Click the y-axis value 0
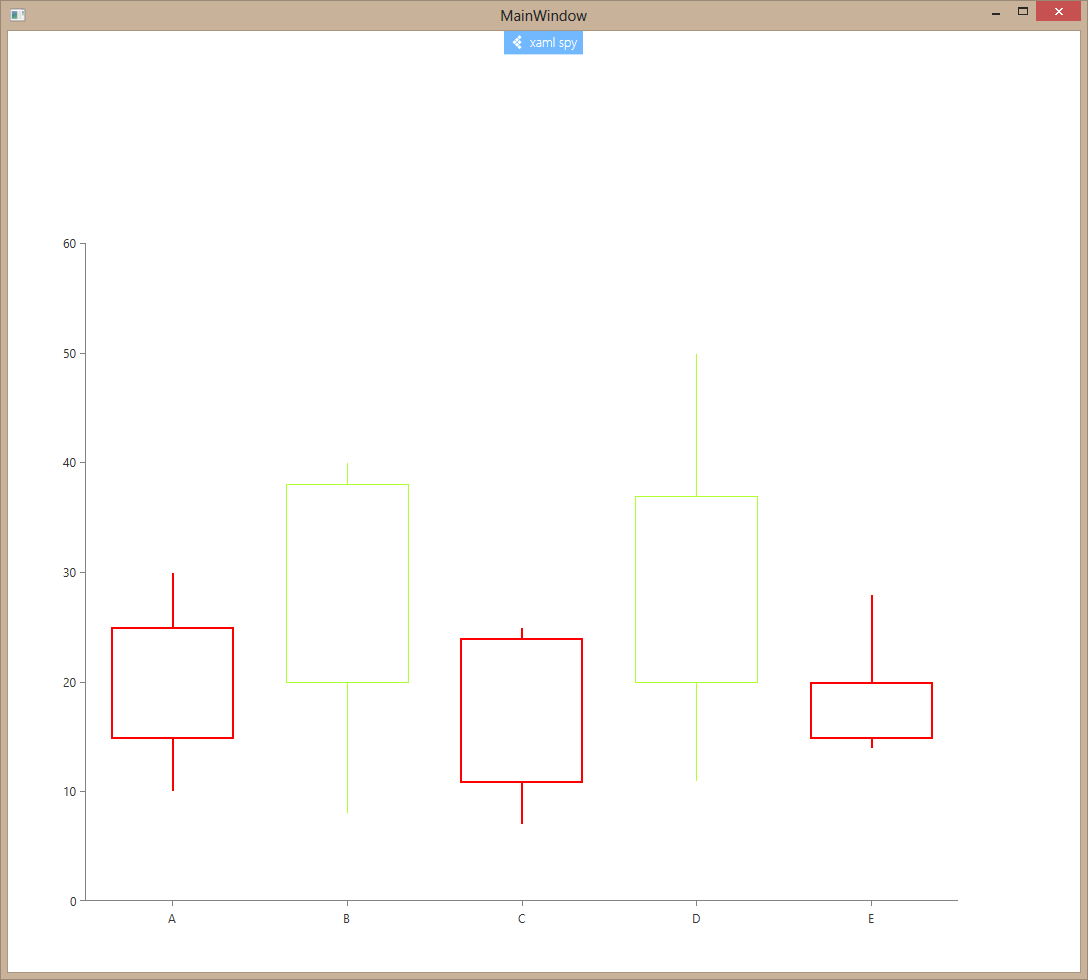1088x980 pixels. pos(73,902)
